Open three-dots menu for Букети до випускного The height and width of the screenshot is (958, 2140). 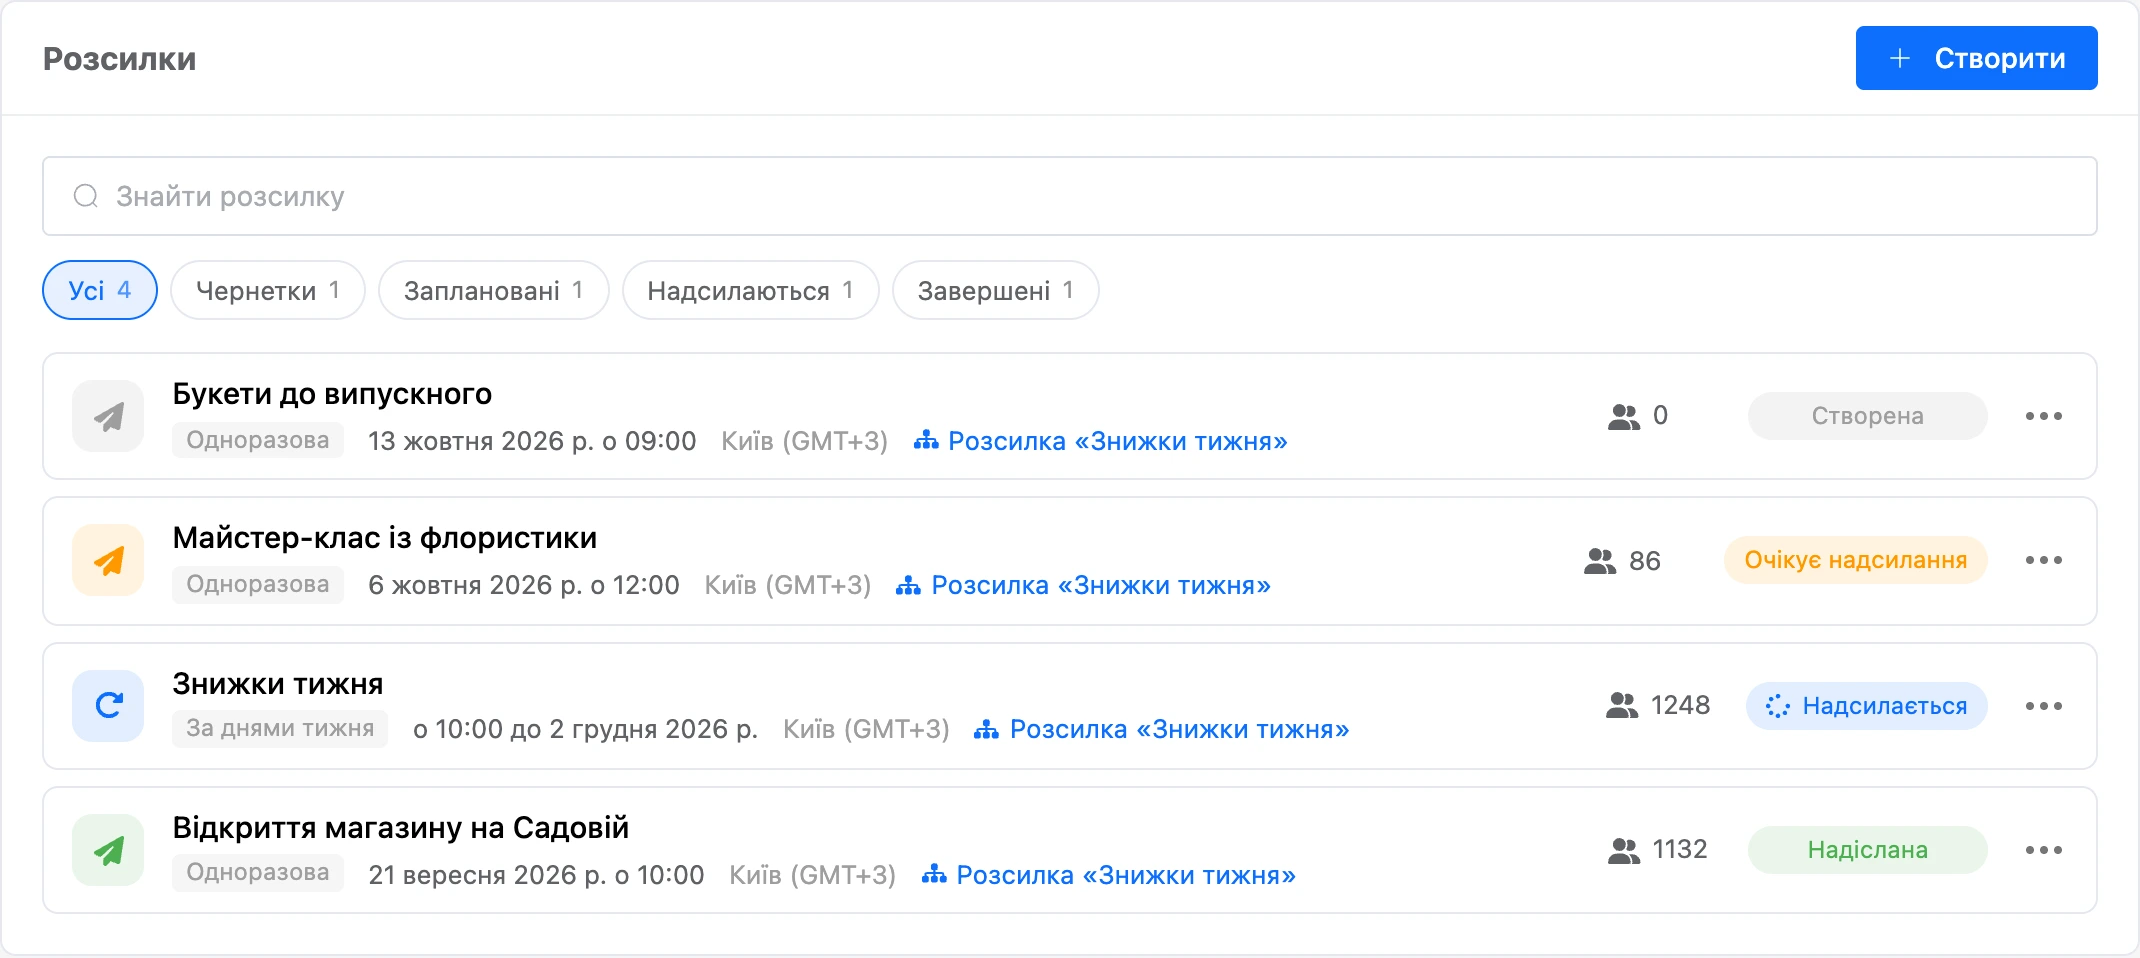pyautogui.click(x=2043, y=416)
